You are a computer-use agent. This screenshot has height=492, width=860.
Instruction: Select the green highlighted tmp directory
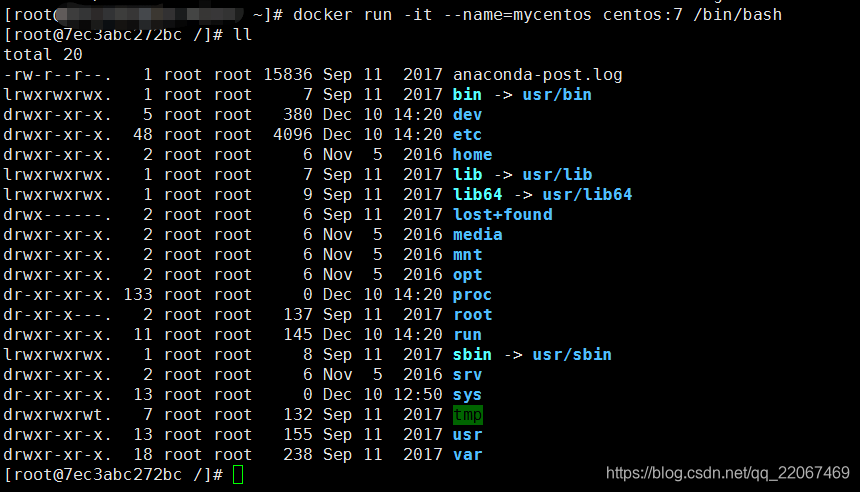[x=467, y=415]
